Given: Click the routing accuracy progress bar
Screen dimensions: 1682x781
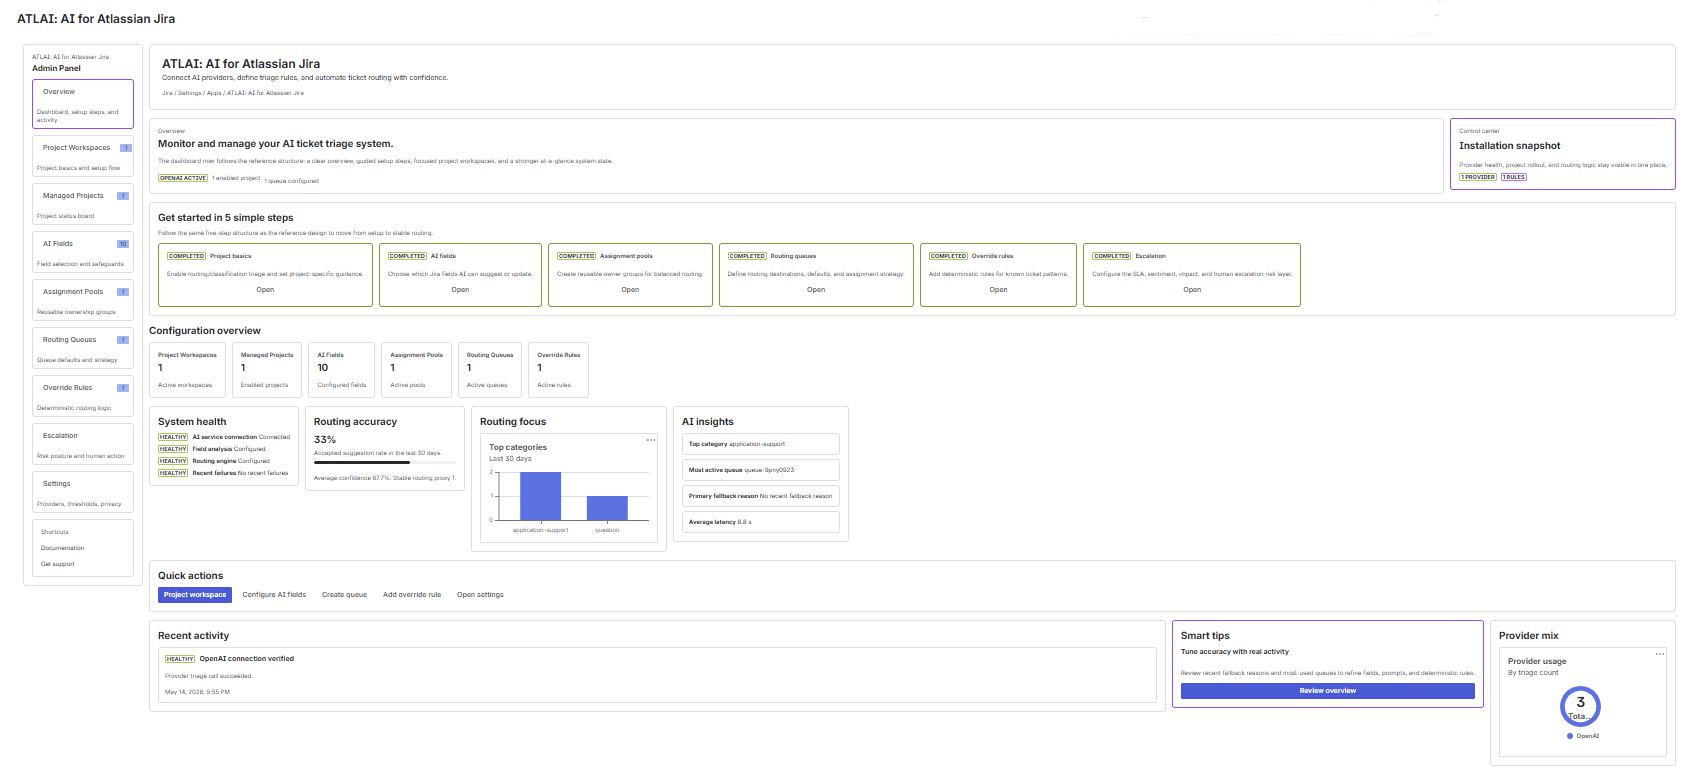Looking at the screenshot, I should (x=385, y=463).
